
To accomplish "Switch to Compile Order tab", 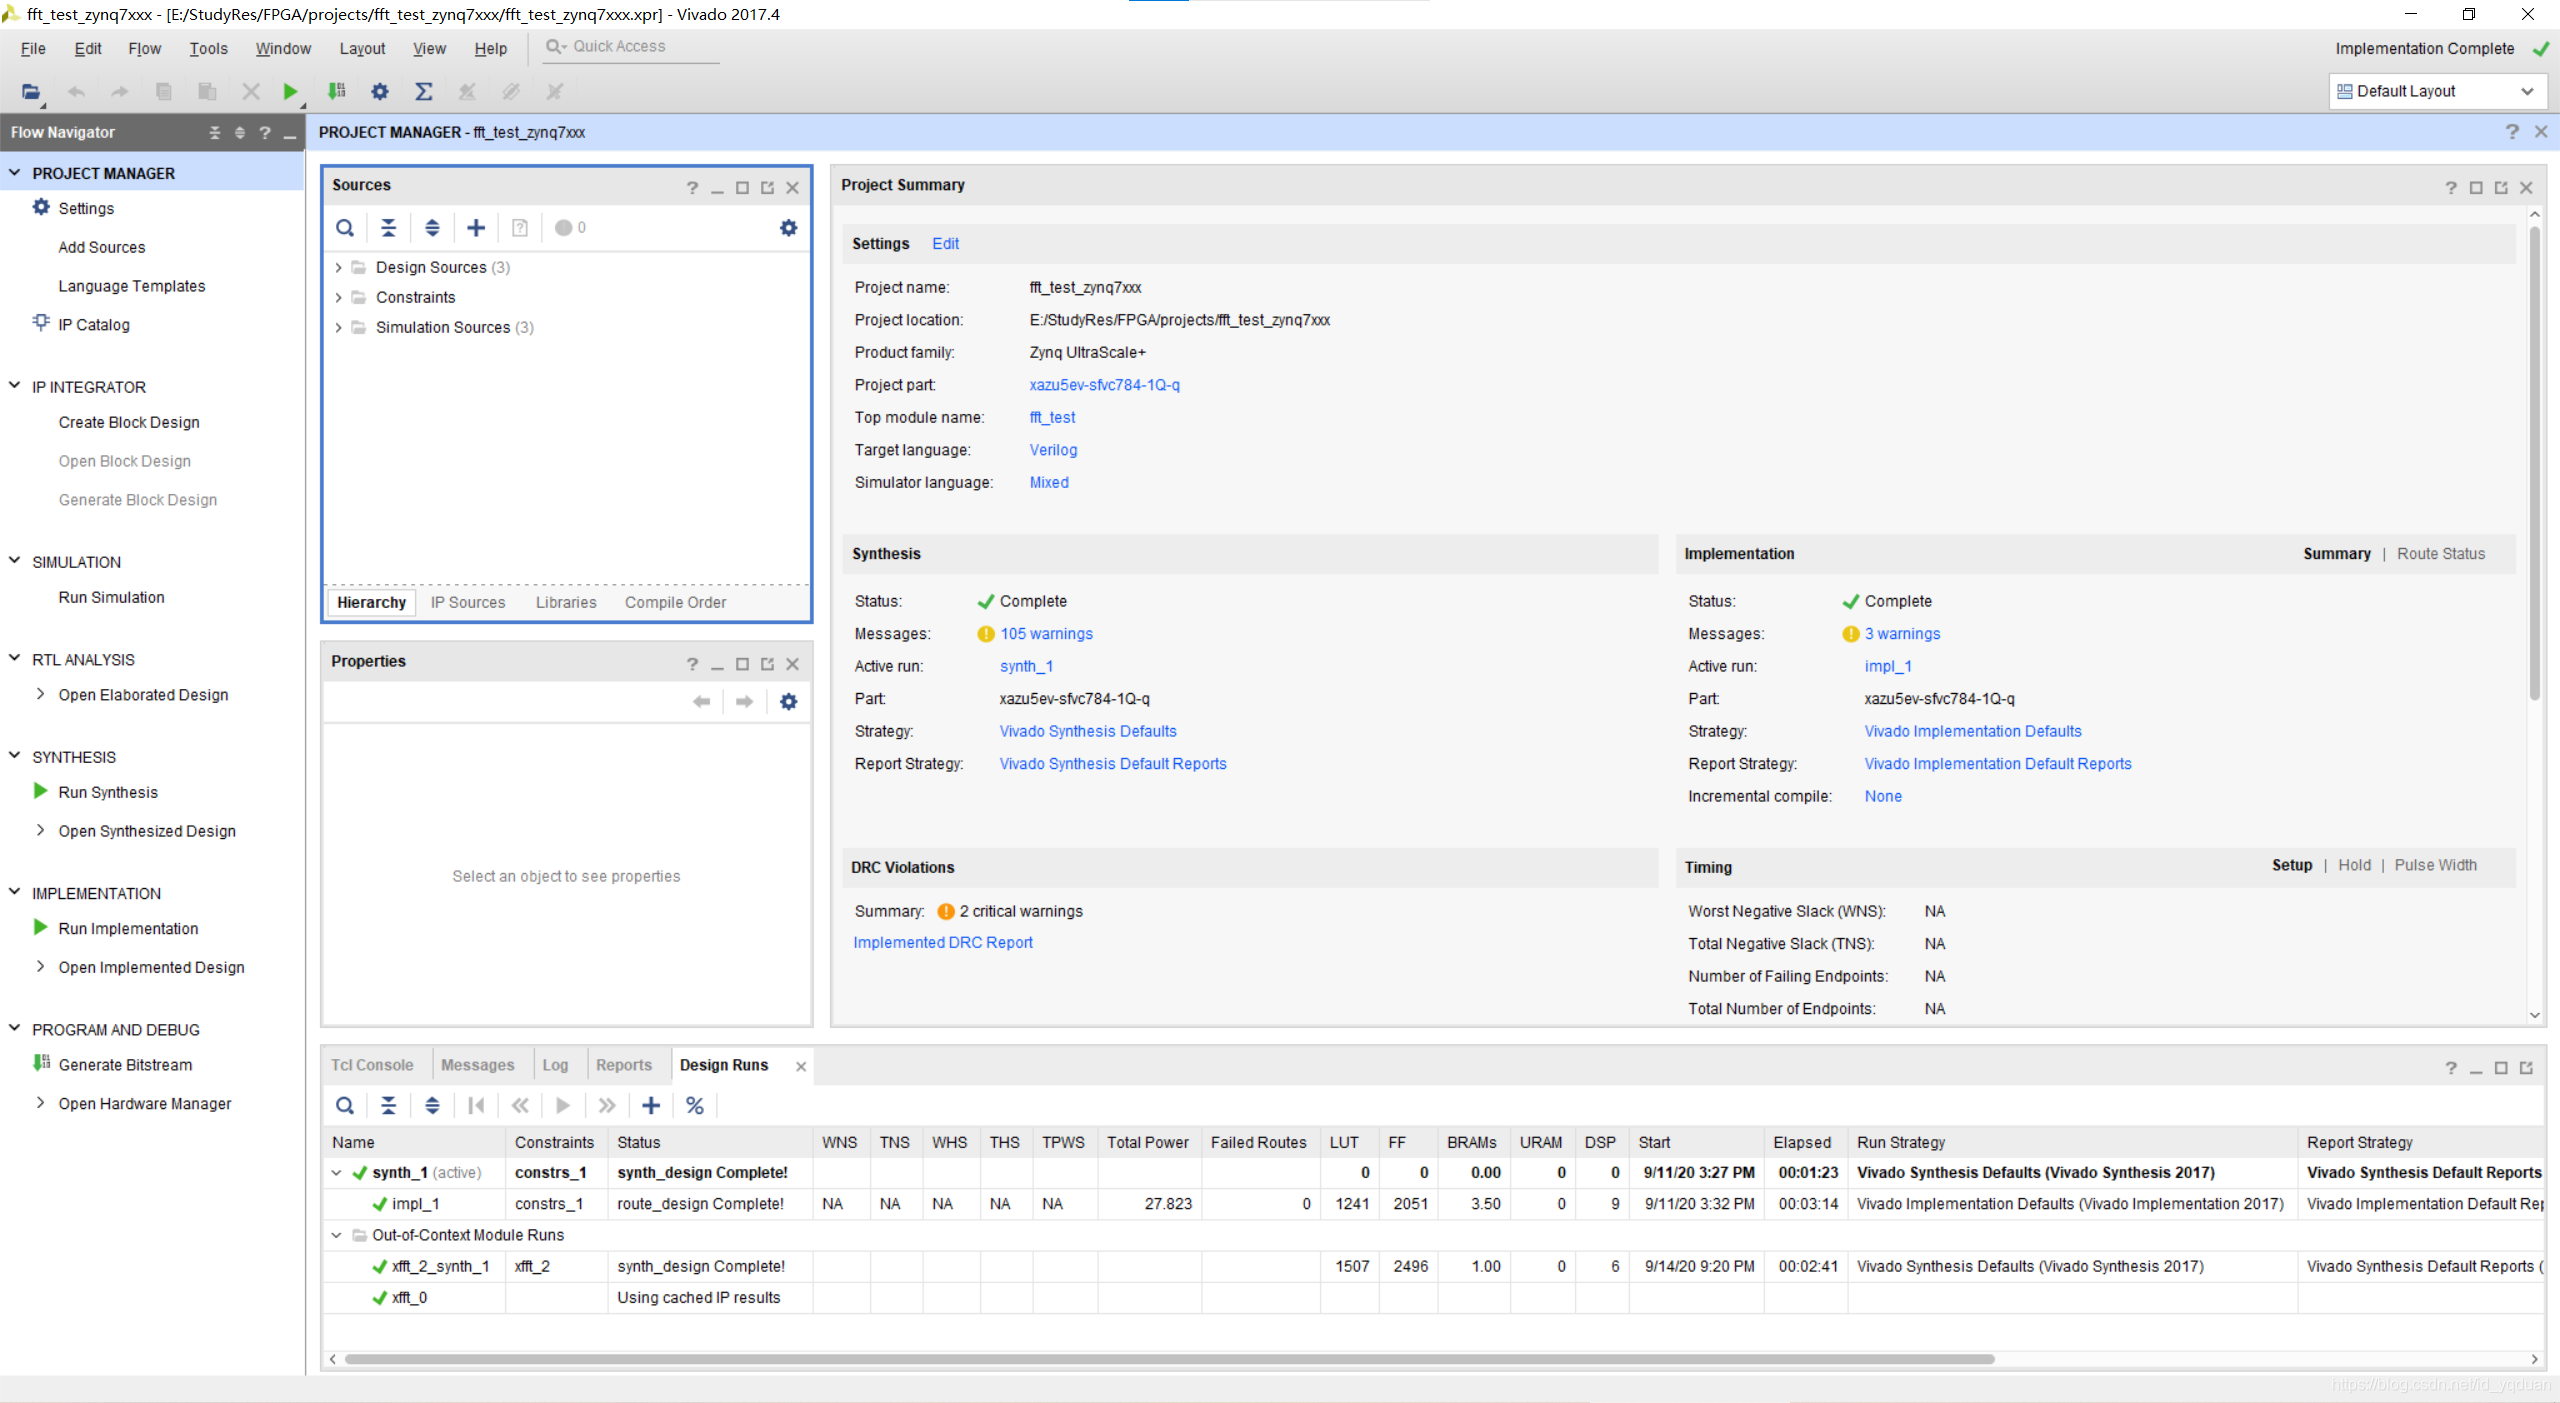I will tap(675, 602).
